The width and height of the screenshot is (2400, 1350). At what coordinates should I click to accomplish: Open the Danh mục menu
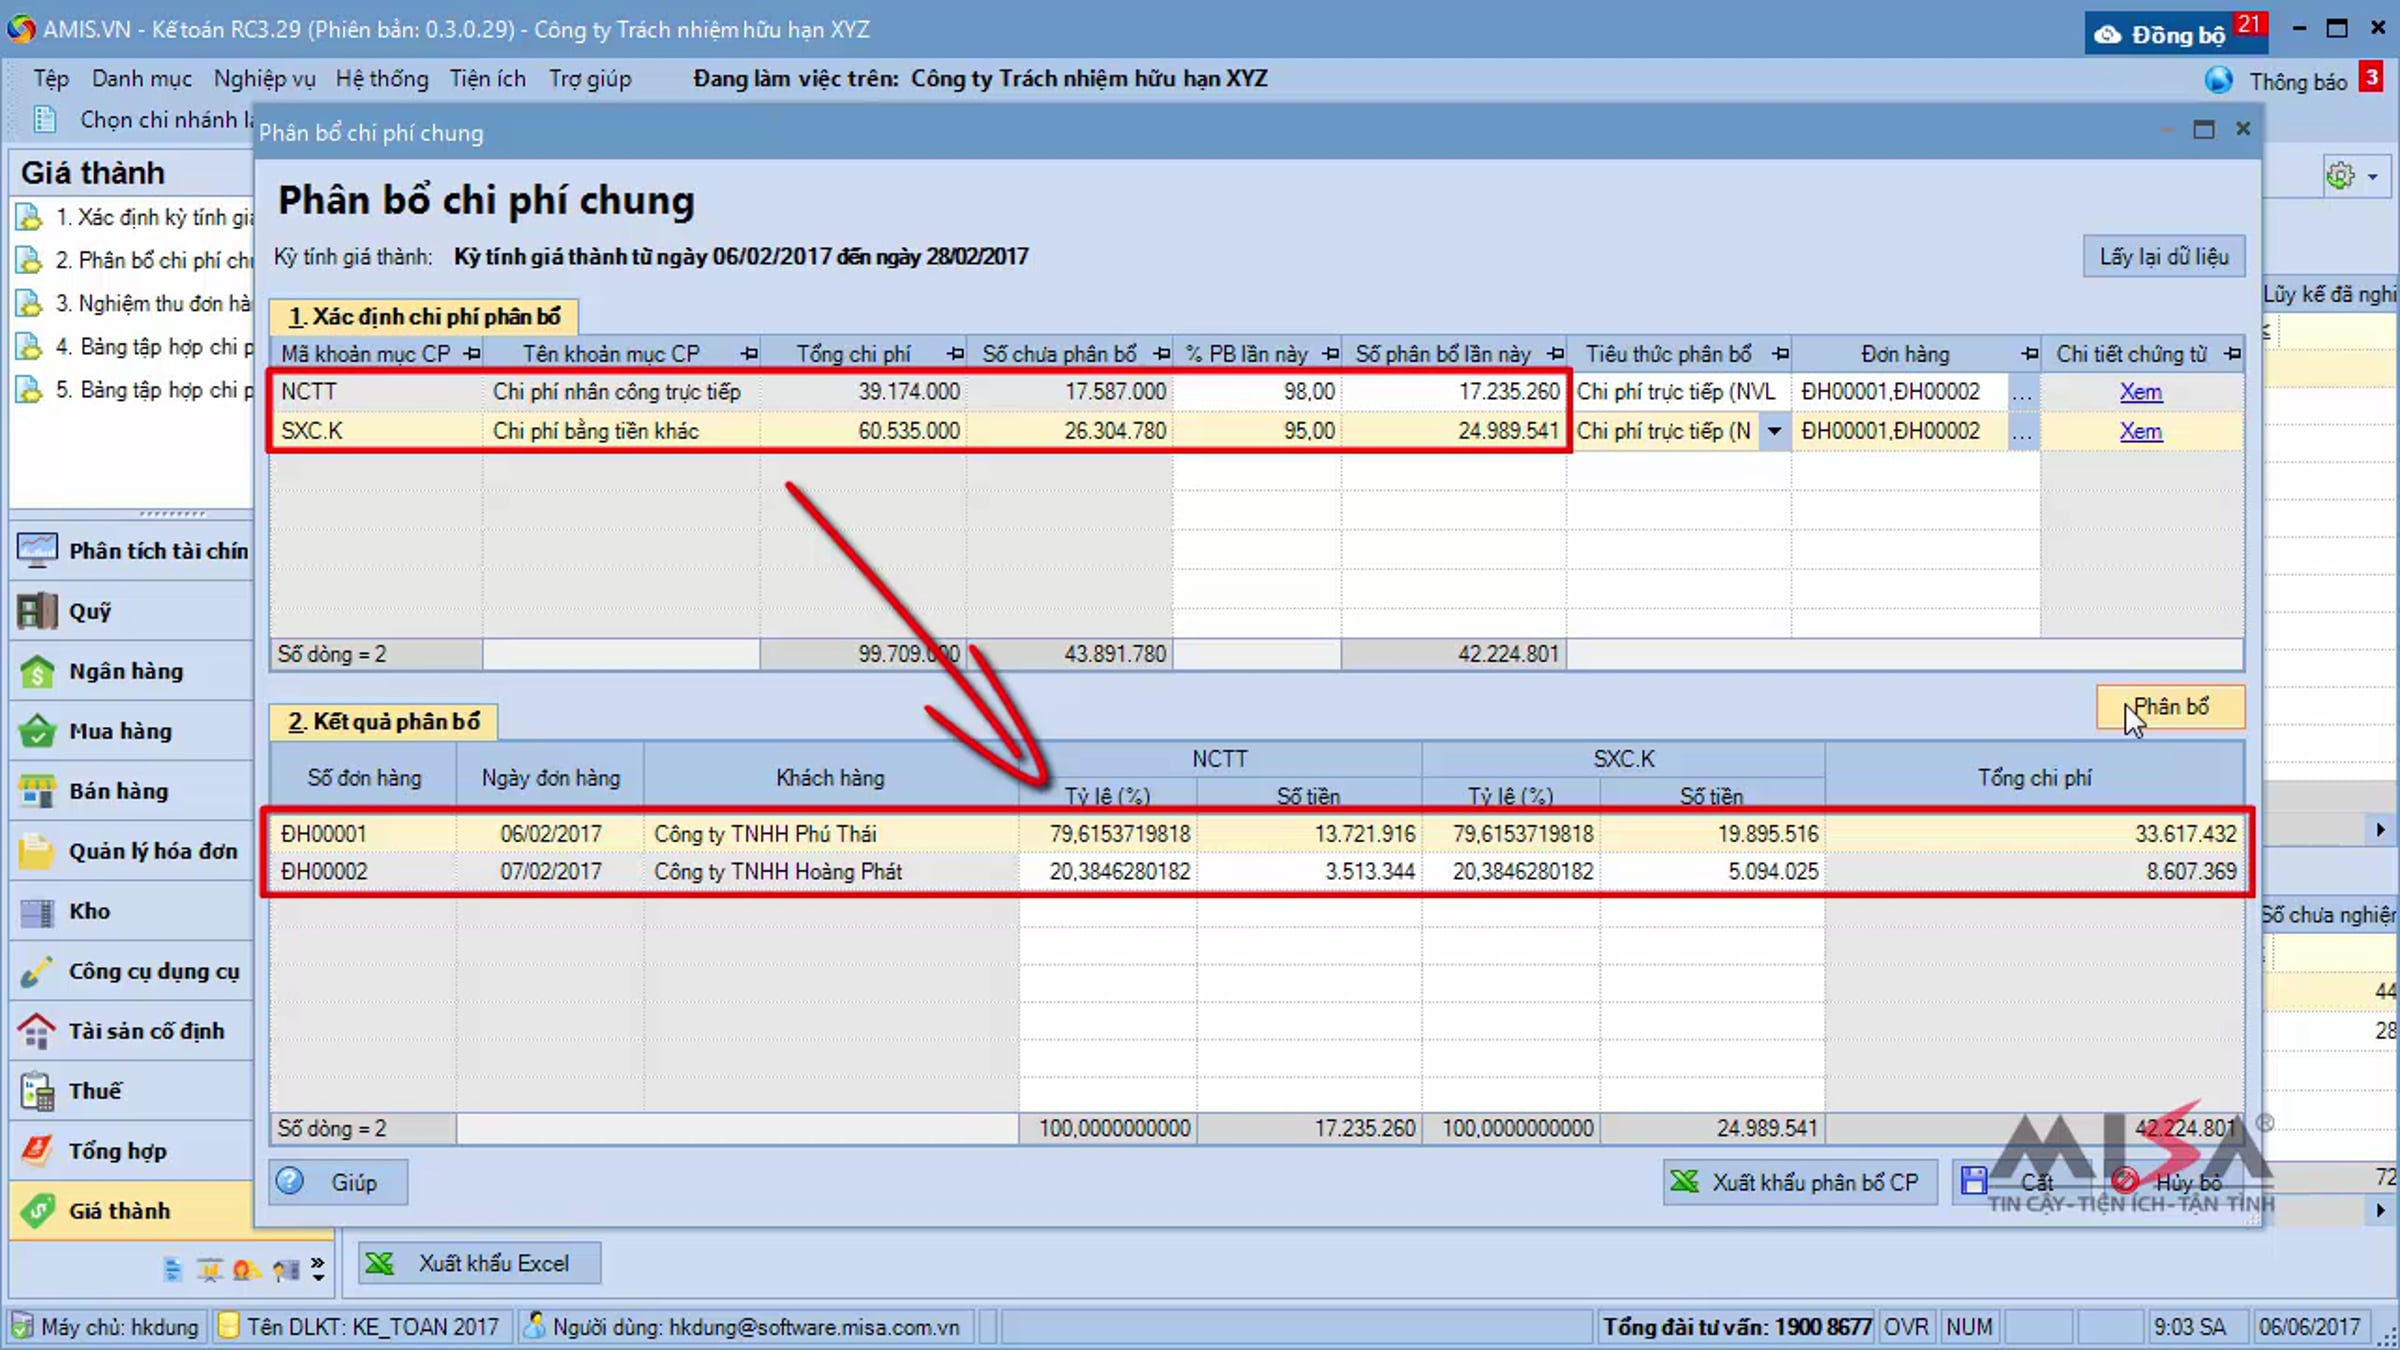(x=142, y=79)
